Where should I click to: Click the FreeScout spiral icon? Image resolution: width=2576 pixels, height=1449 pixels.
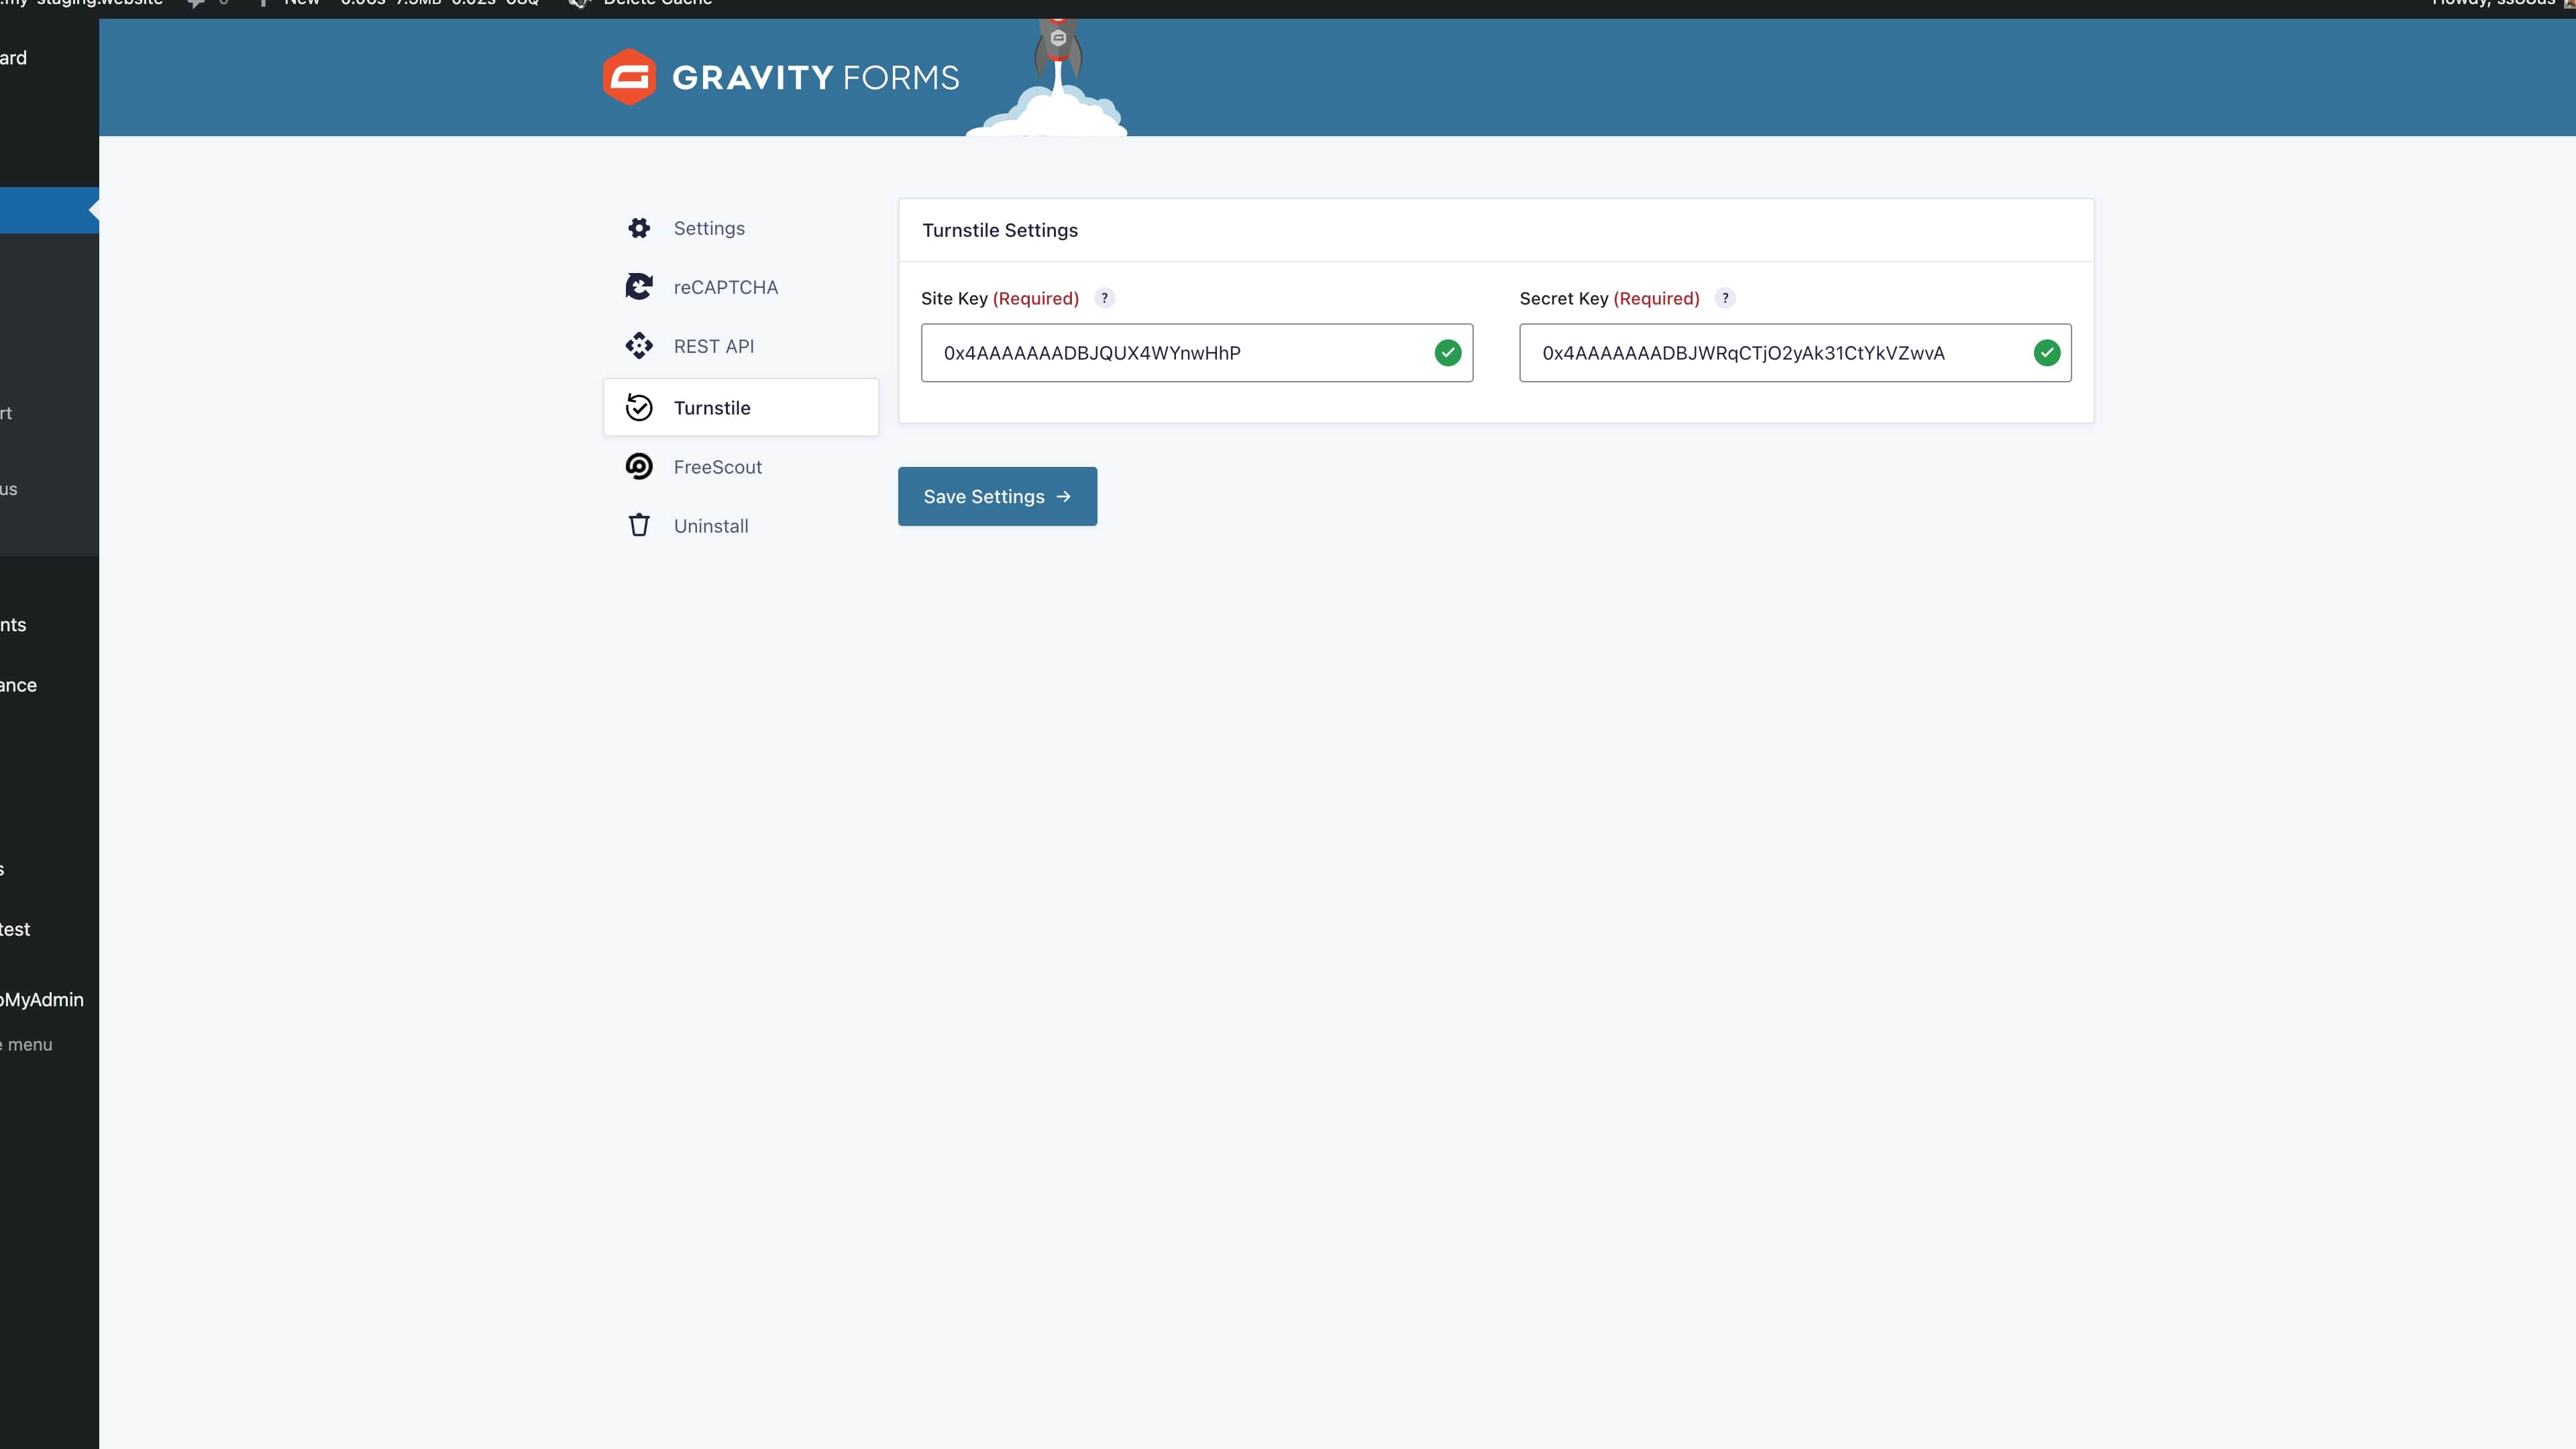(639, 467)
